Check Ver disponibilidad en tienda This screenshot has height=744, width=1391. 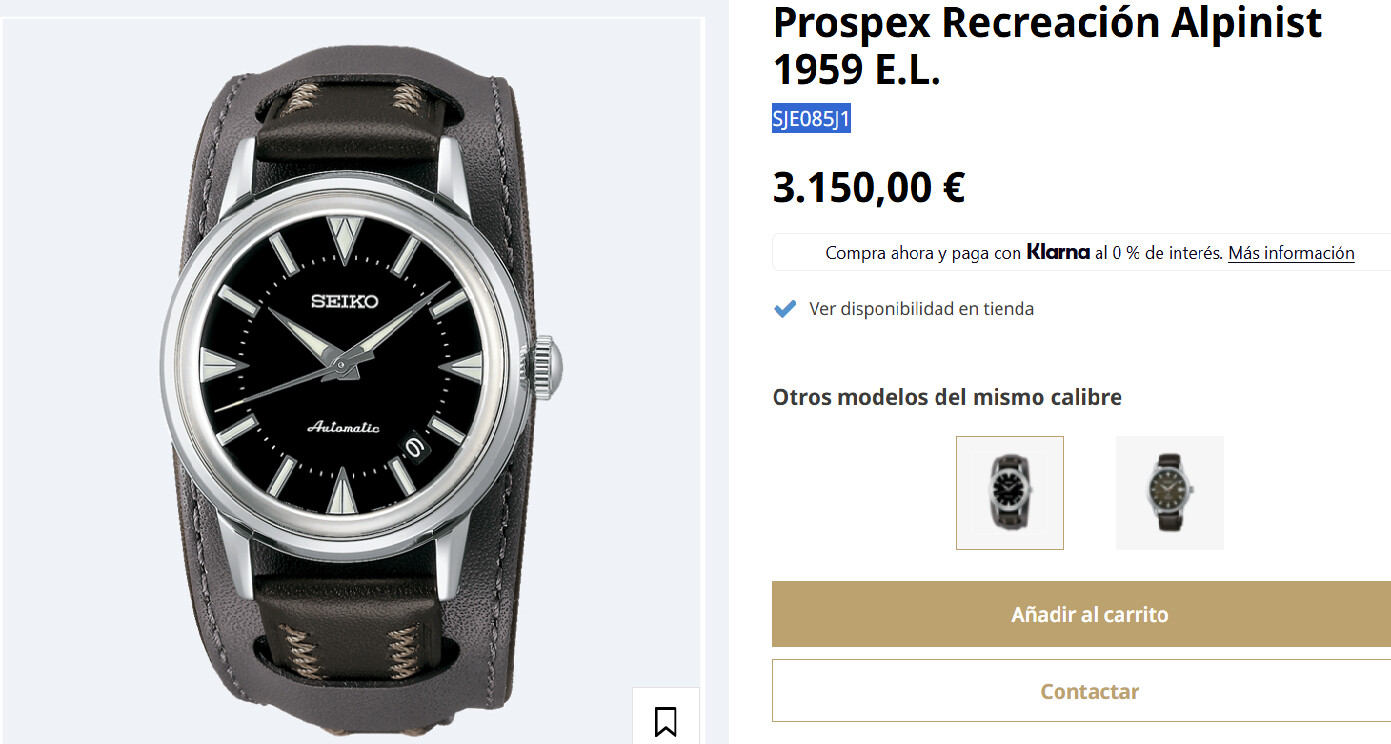(921, 309)
